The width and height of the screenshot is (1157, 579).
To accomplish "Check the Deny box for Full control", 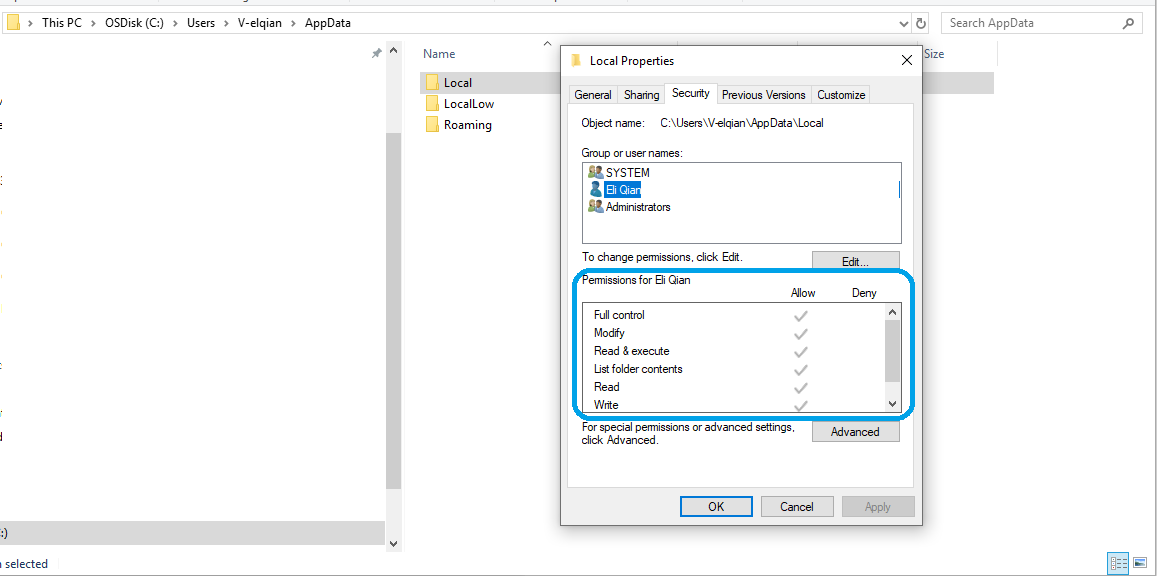I will click(x=864, y=314).
